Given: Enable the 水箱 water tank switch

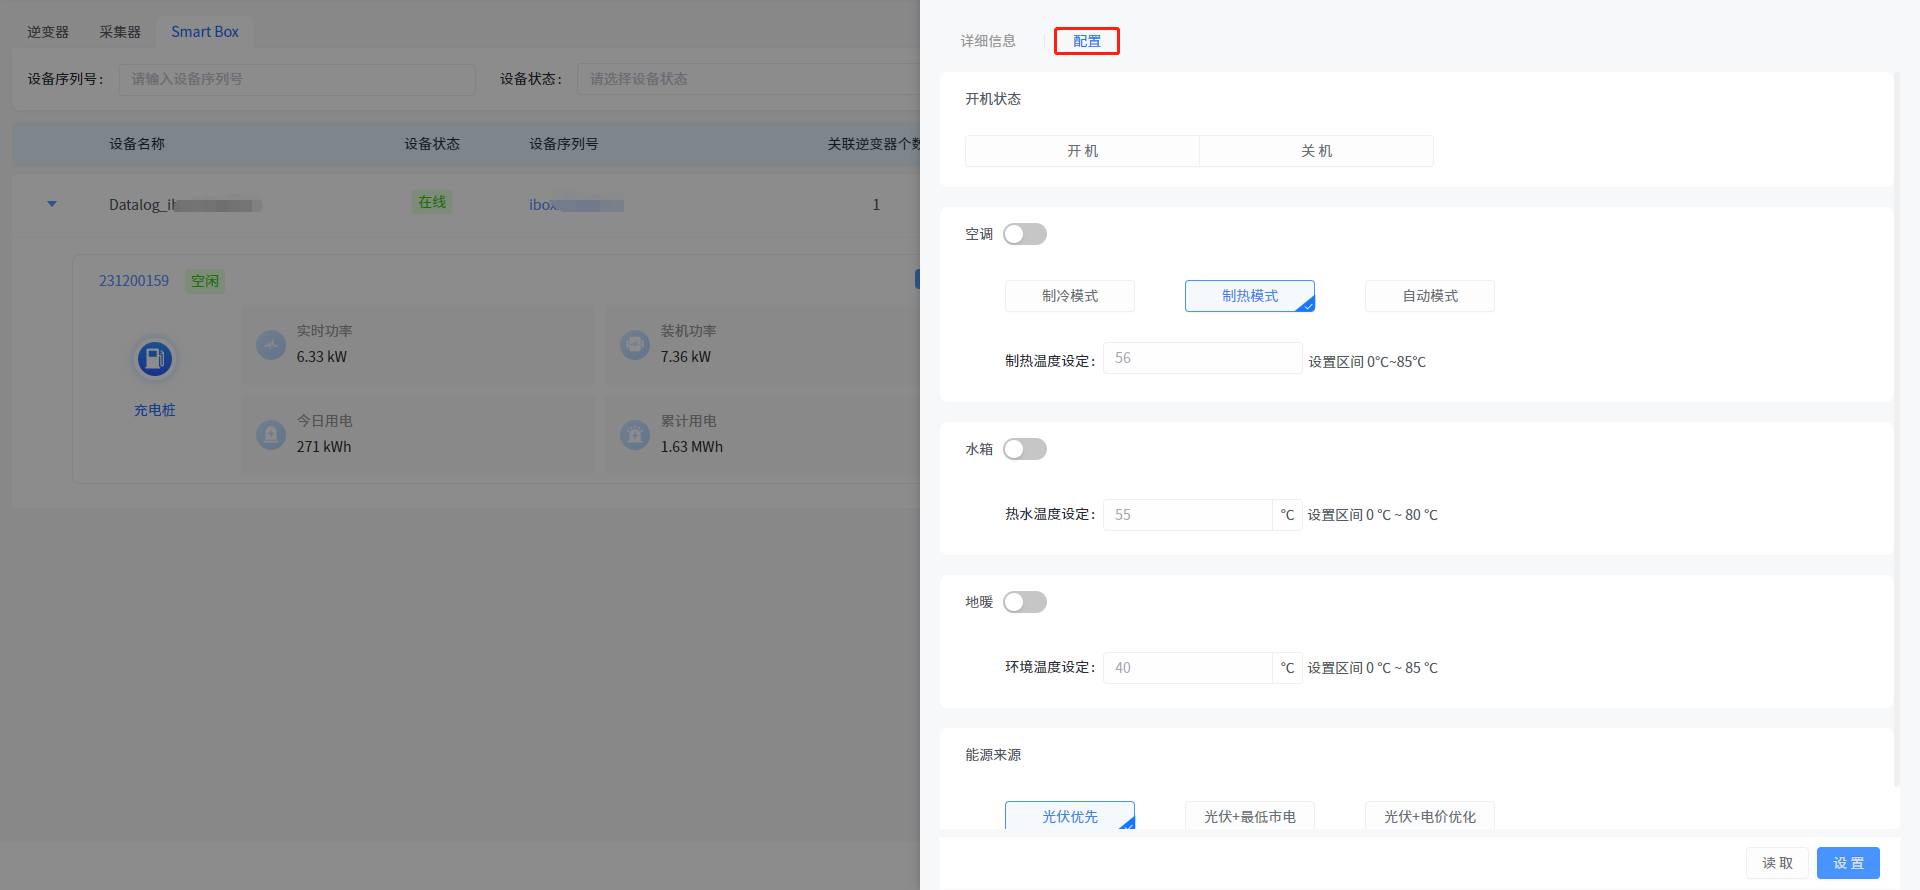Looking at the screenshot, I should coord(1025,449).
